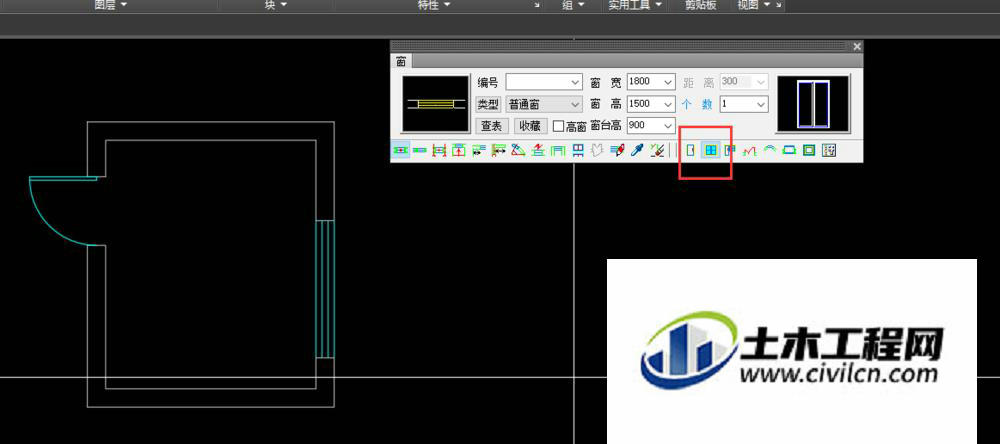Choose the sequential along-wall insert icon

point(419,151)
